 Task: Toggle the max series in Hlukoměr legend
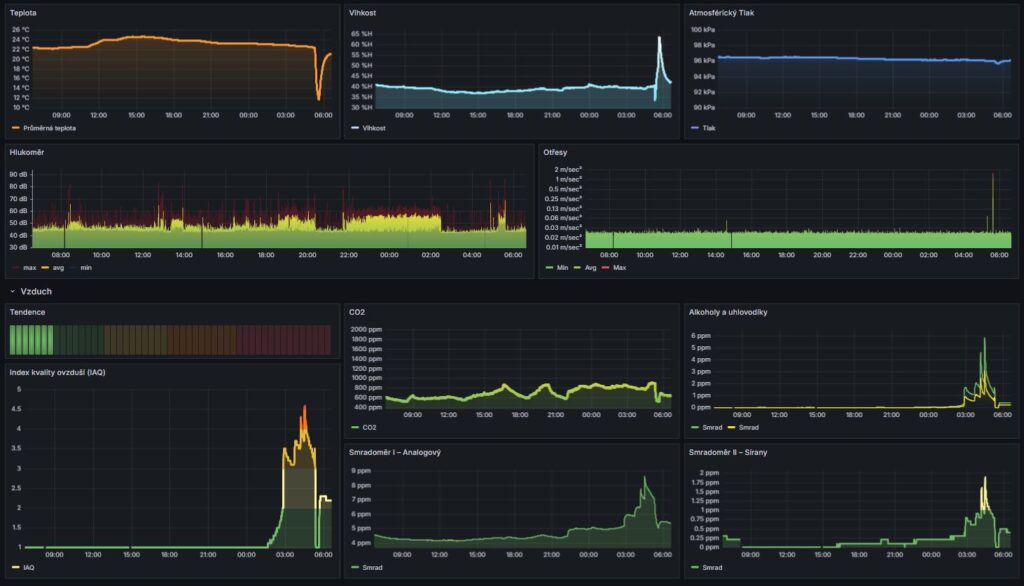[x=29, y=268]
